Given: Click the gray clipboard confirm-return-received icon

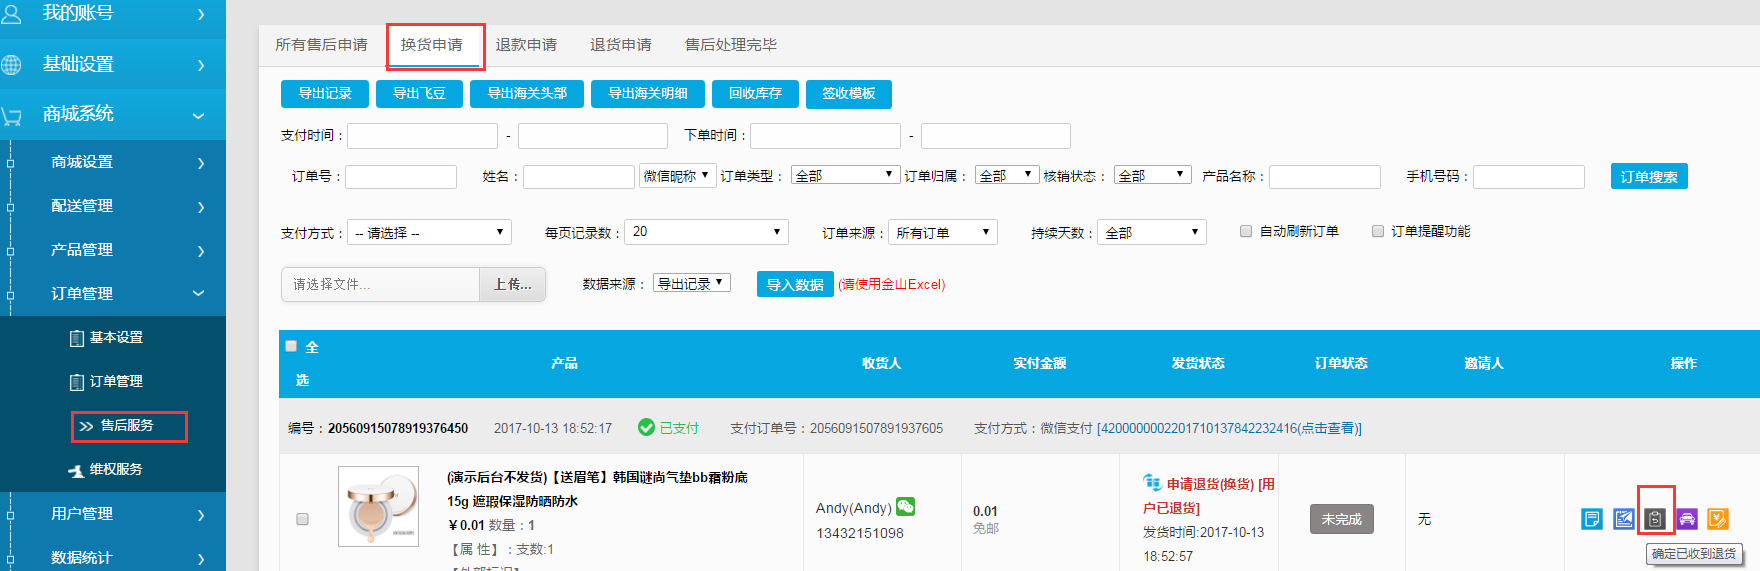Looking at the screenshot, I should (1655, 519).
